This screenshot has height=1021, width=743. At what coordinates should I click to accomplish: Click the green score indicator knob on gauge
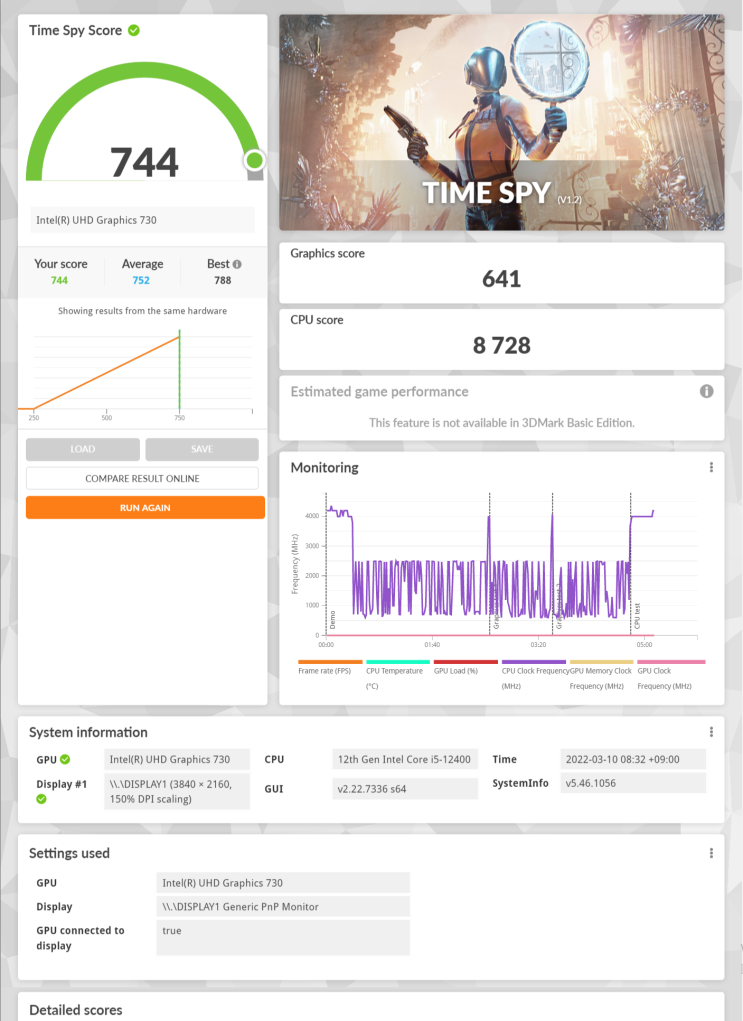(x=255, y=160)
